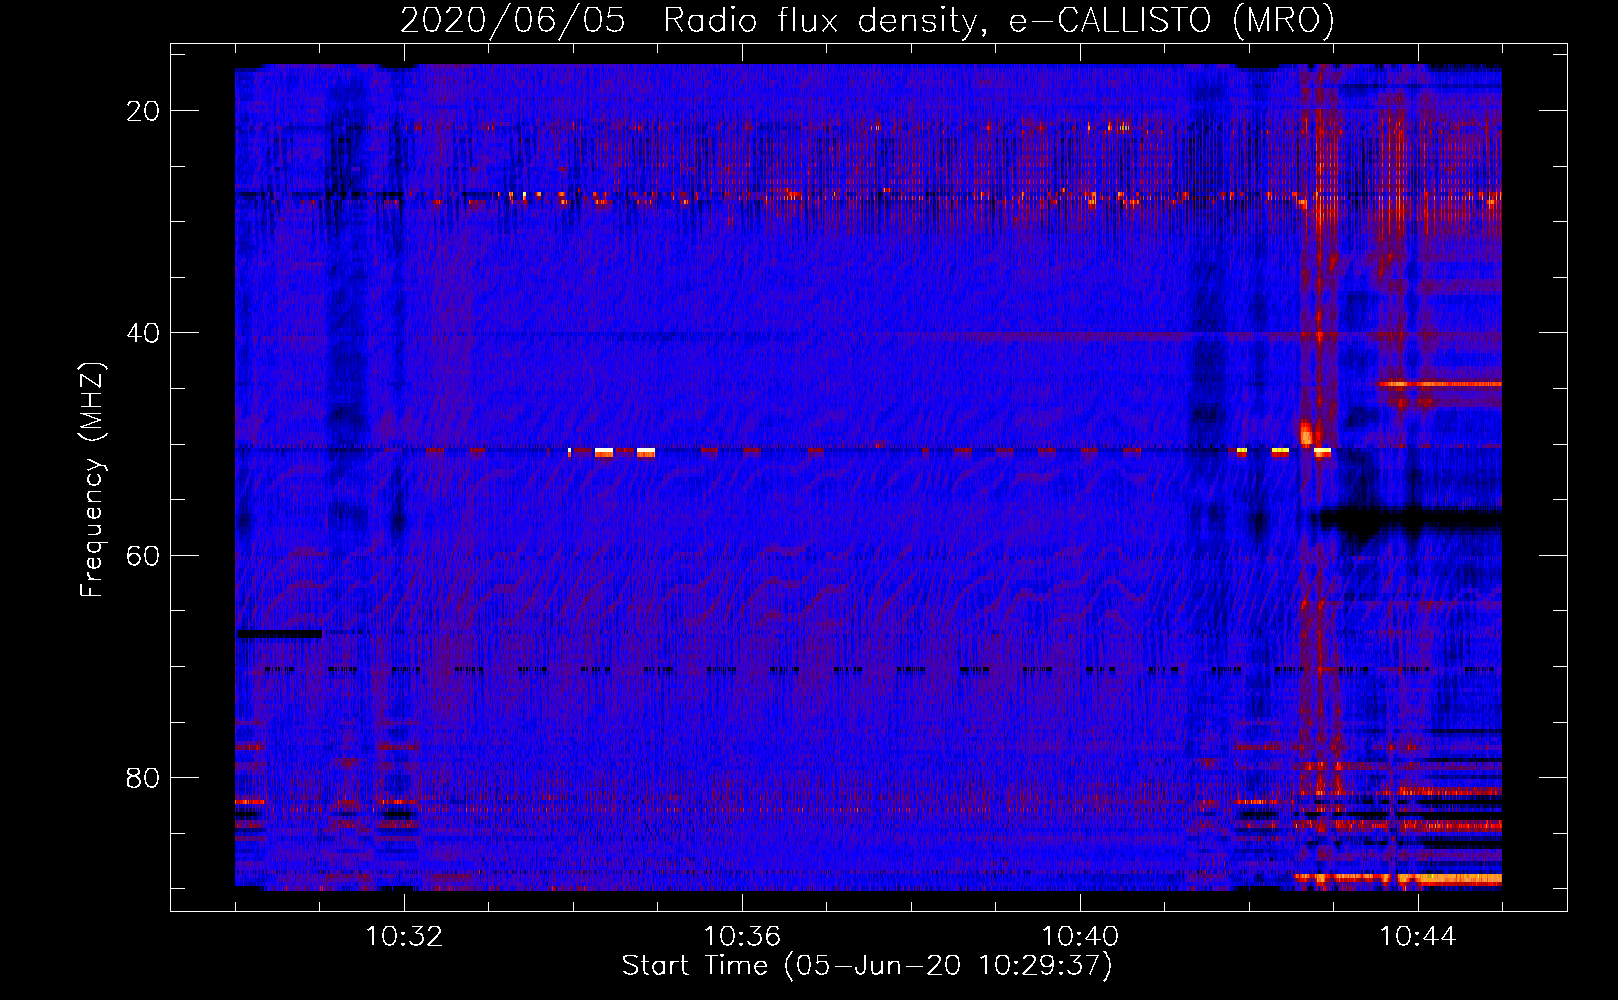This screenshot has height=1000, width=1618.
Task: Click the time tick label "10:32"
Action: coord(404,937)
